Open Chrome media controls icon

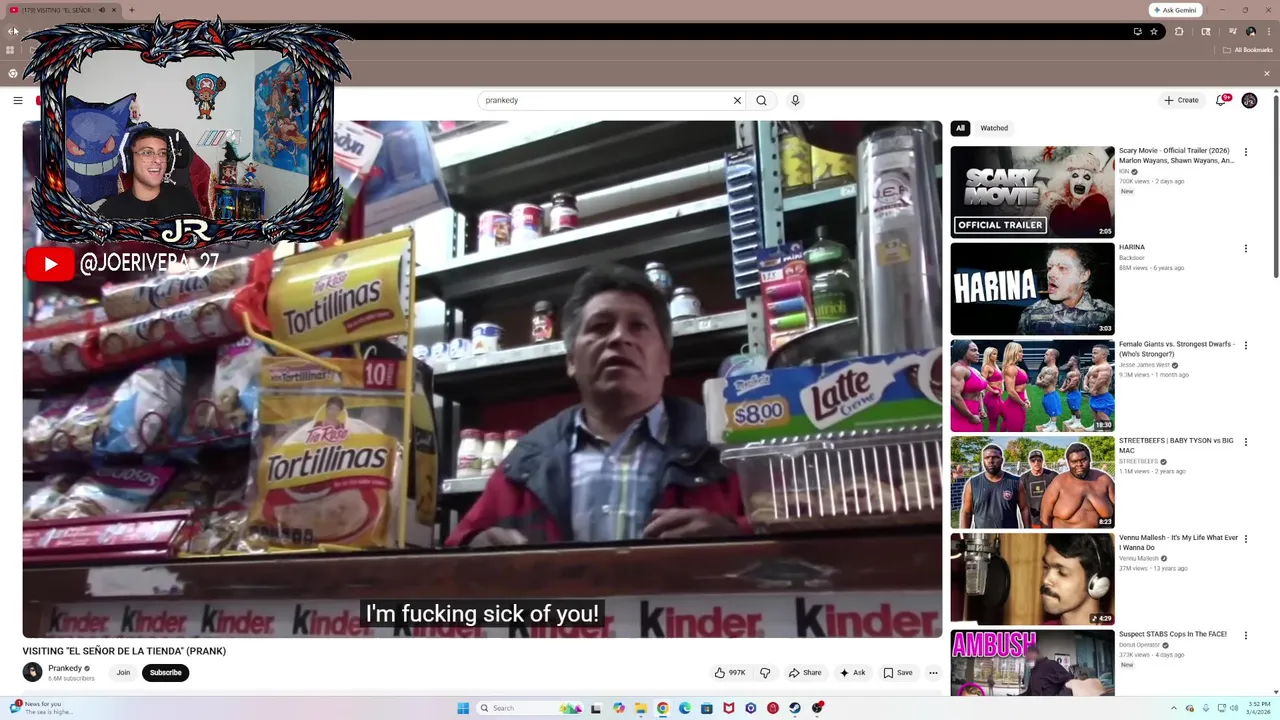1233,31
